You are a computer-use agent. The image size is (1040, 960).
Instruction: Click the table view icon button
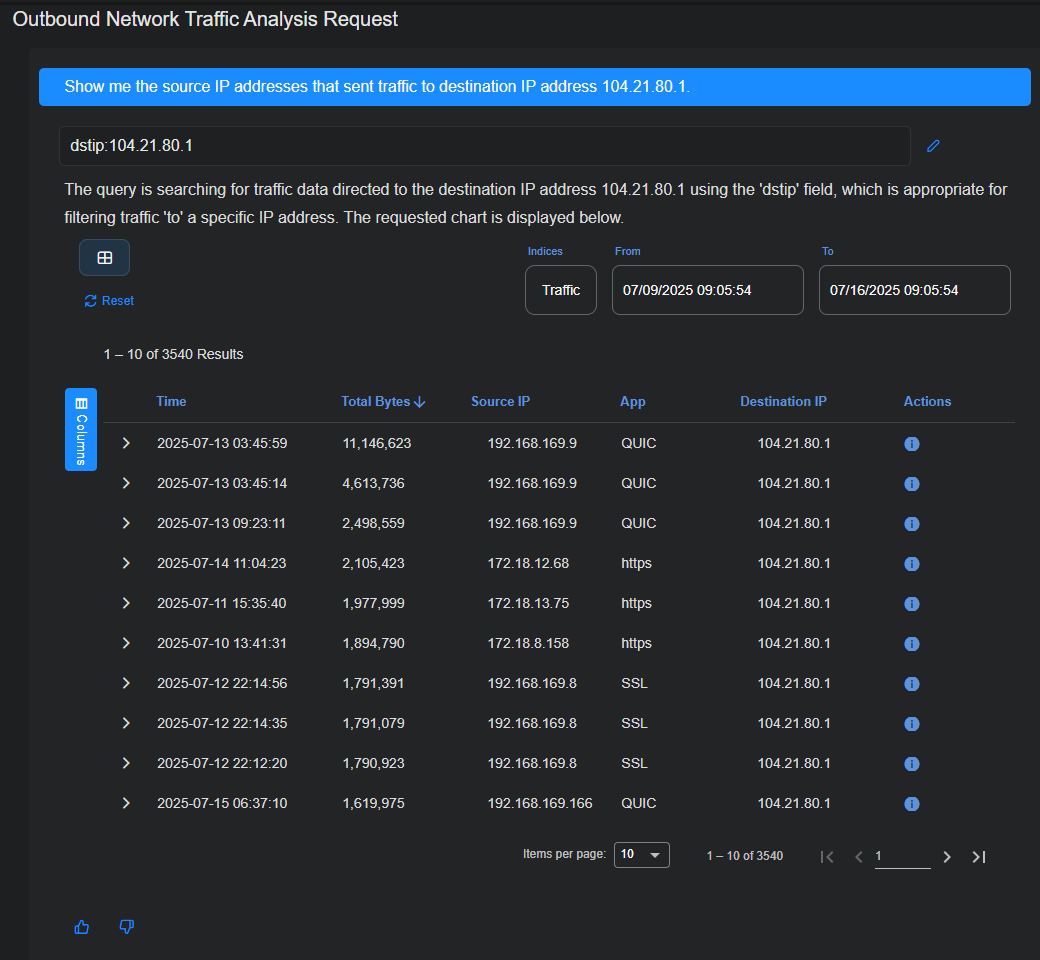click(x=104, y=258)
